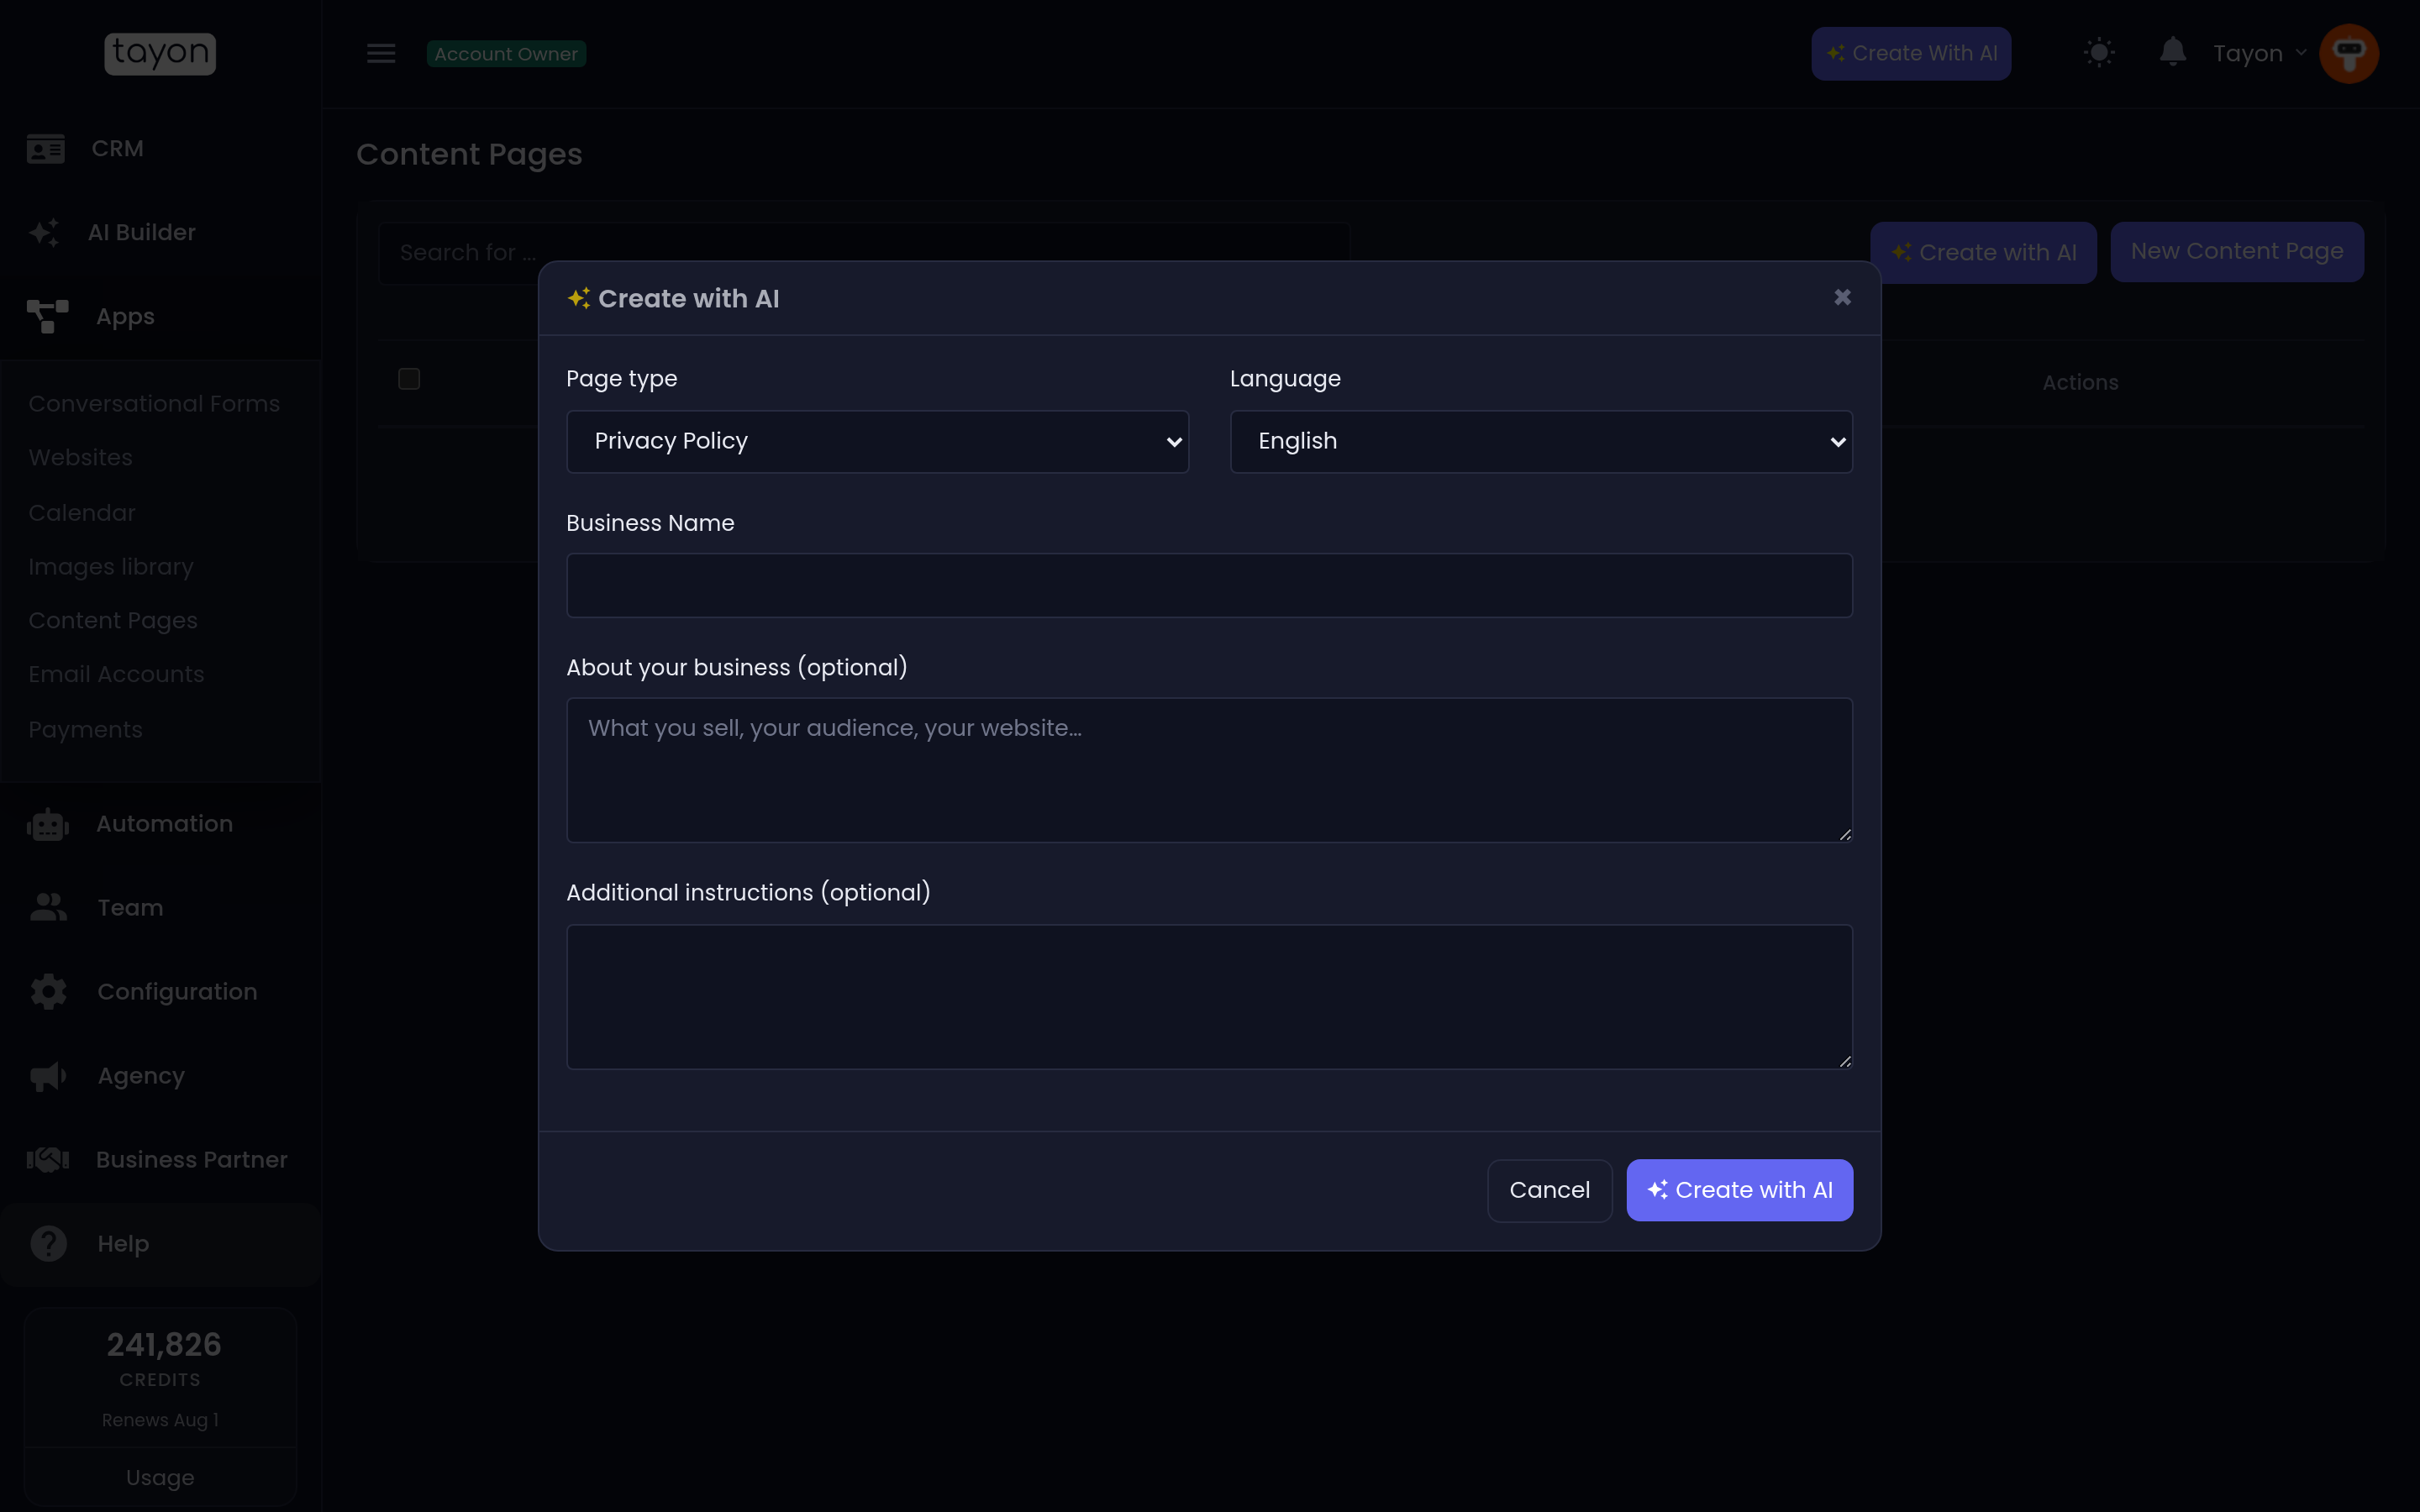This screenshot has height=1512, width=2420.
Task: Open CRM from sidebar
Action: pos(160,148)
